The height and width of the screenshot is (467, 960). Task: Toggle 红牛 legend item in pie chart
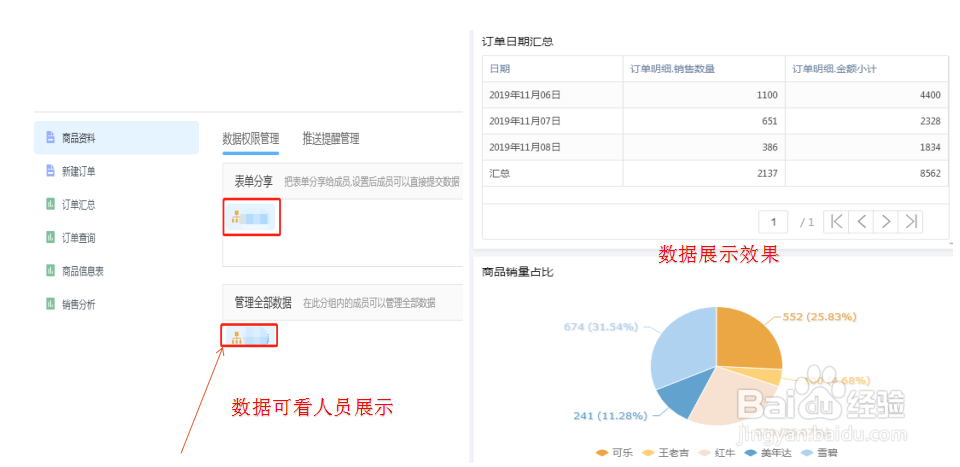tap(716, 453)
